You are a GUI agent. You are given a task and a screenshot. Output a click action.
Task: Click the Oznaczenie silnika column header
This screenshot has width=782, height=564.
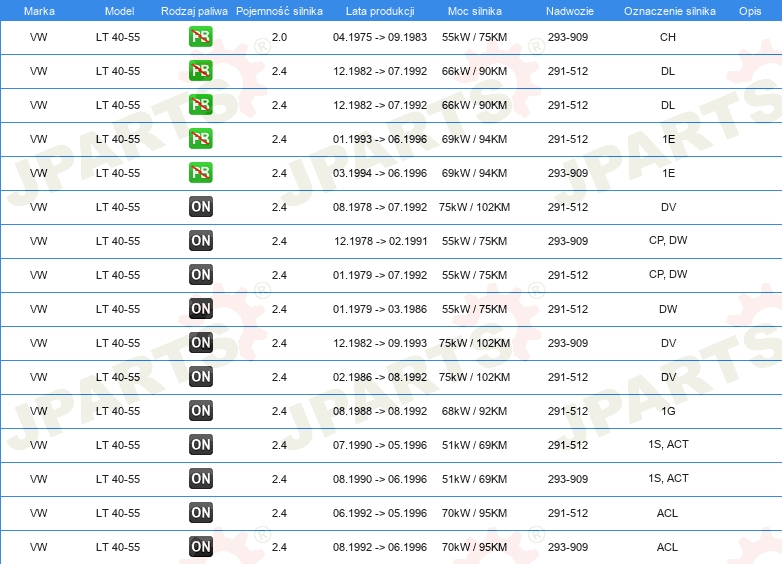(x=669, y=11)
